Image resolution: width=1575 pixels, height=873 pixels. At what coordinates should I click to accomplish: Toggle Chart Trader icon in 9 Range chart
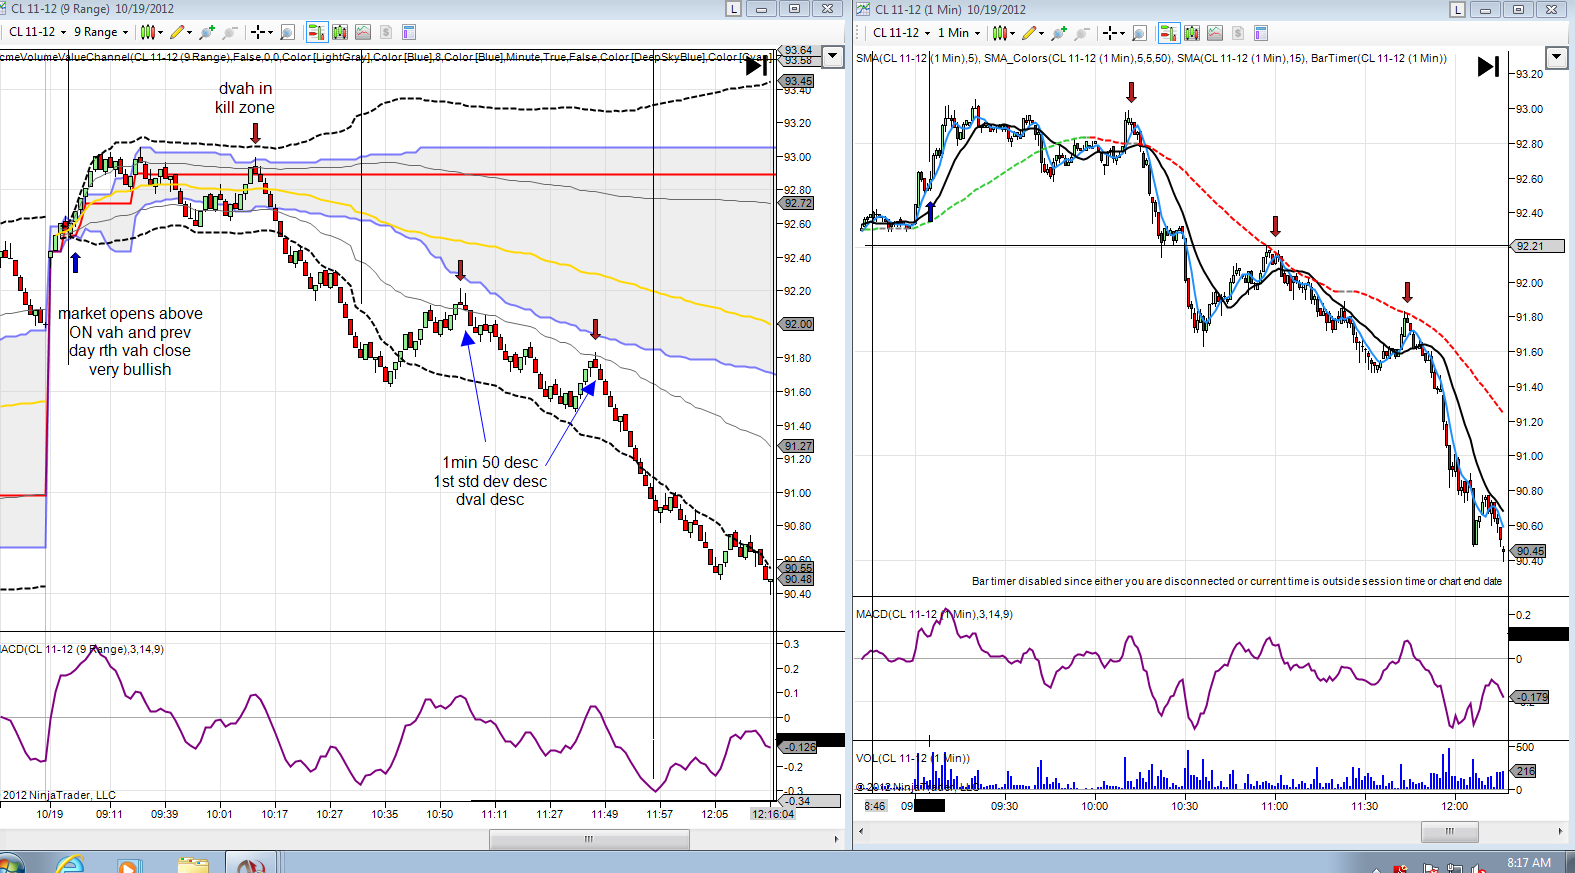click(x=317, y=33)
